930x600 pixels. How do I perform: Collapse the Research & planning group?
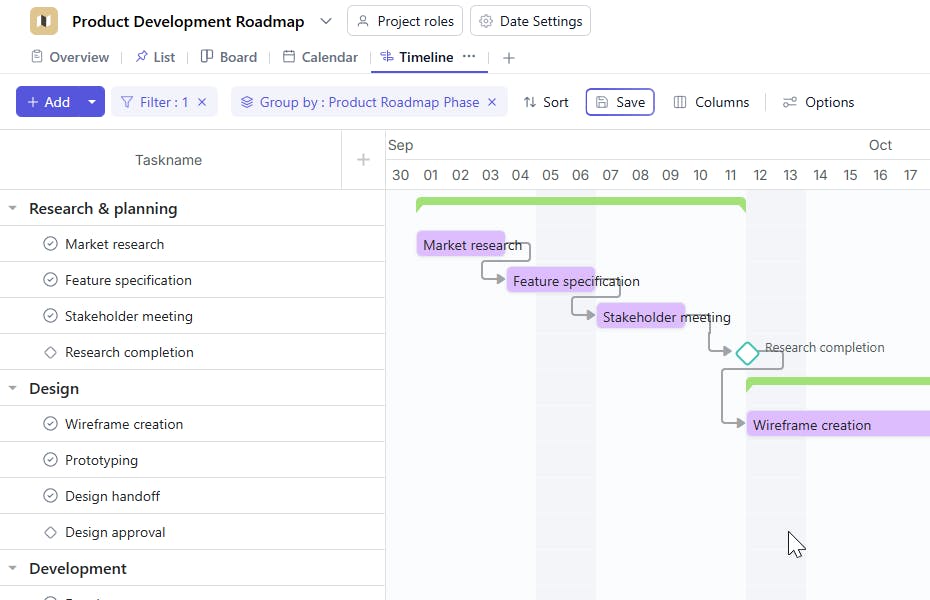pos(13,209)
